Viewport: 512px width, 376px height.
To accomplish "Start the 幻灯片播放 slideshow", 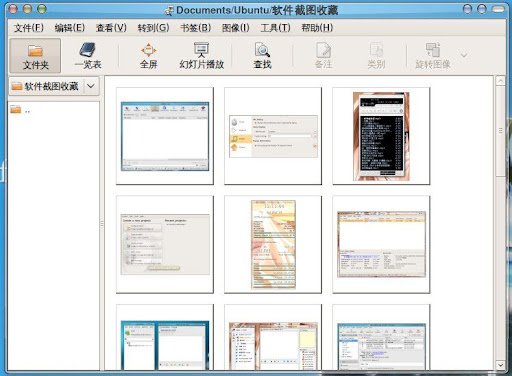I will pyautogui.click(x=201, y=56).
